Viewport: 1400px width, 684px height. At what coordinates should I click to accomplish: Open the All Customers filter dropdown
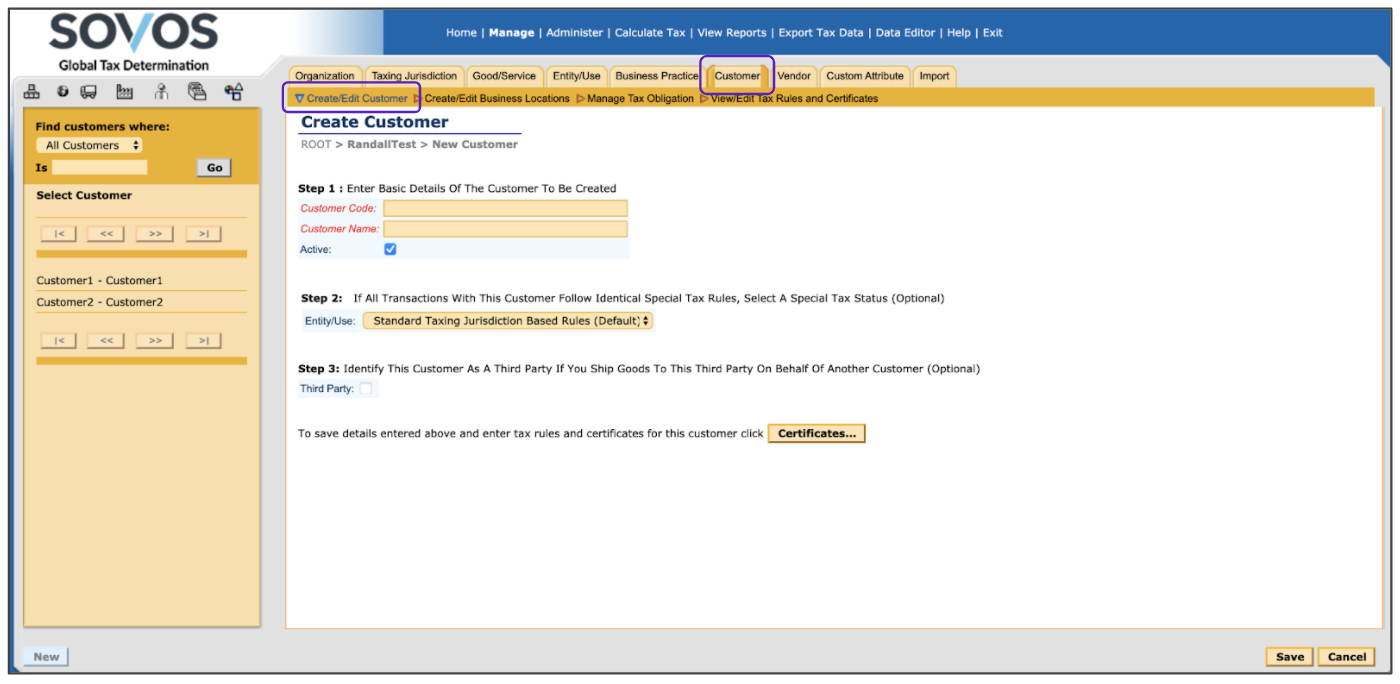click(x=89, y=146)
